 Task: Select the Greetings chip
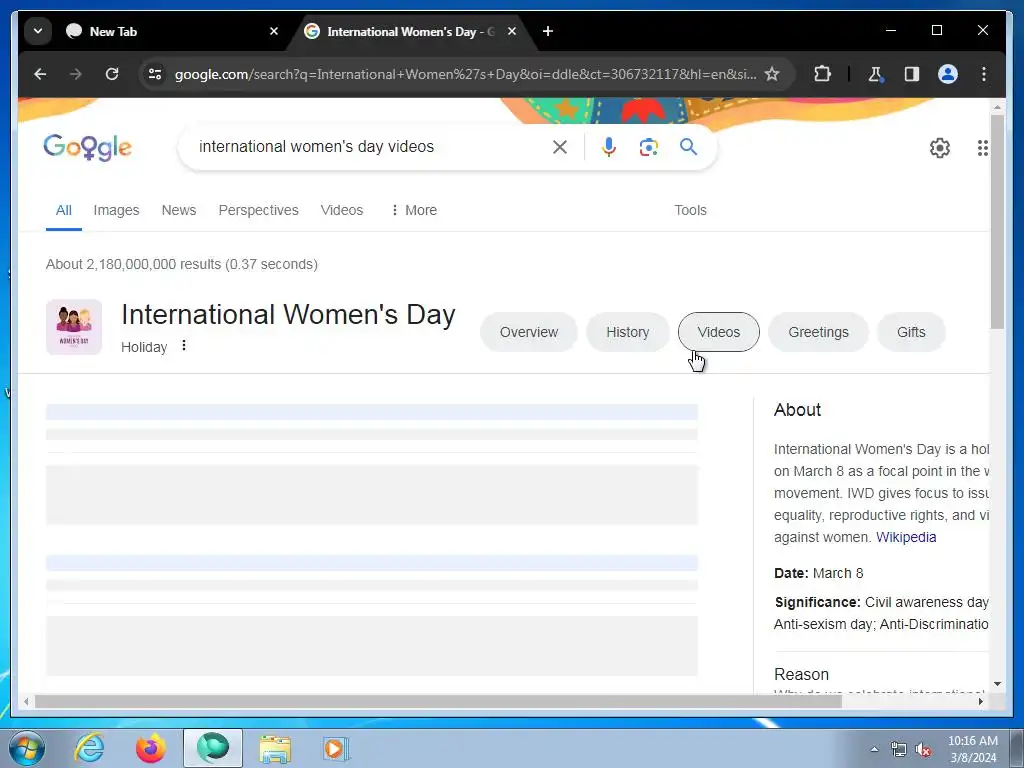point(818,332)
